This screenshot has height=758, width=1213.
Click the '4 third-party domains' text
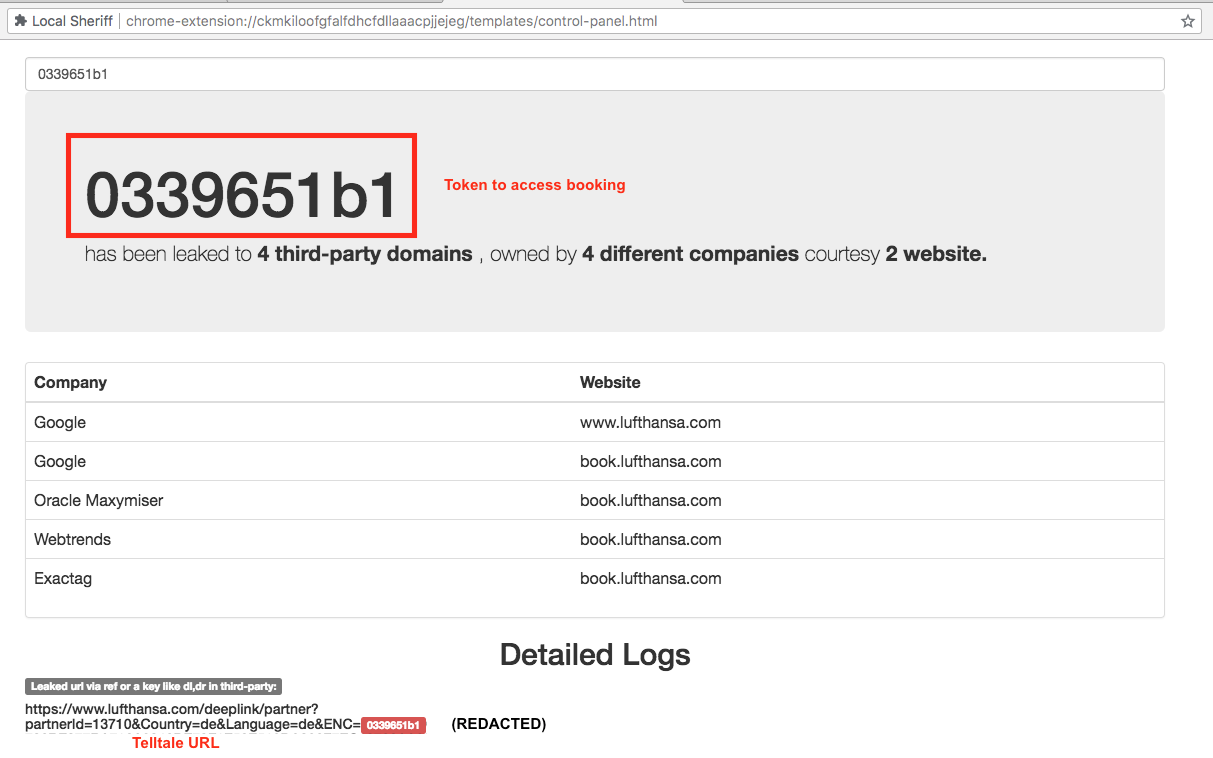point(365,254)
